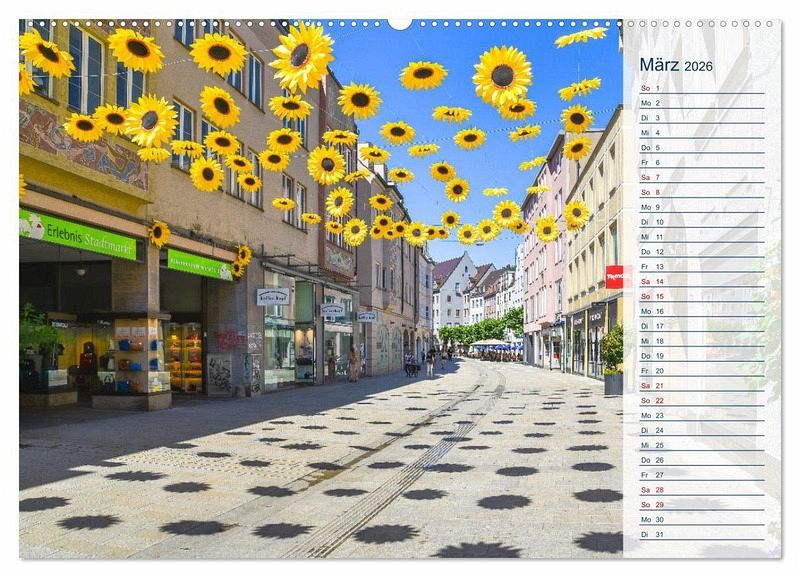Screen dimensions: 800x577
Task: Select the calendar row "So 1"
Action: point(702,88)
